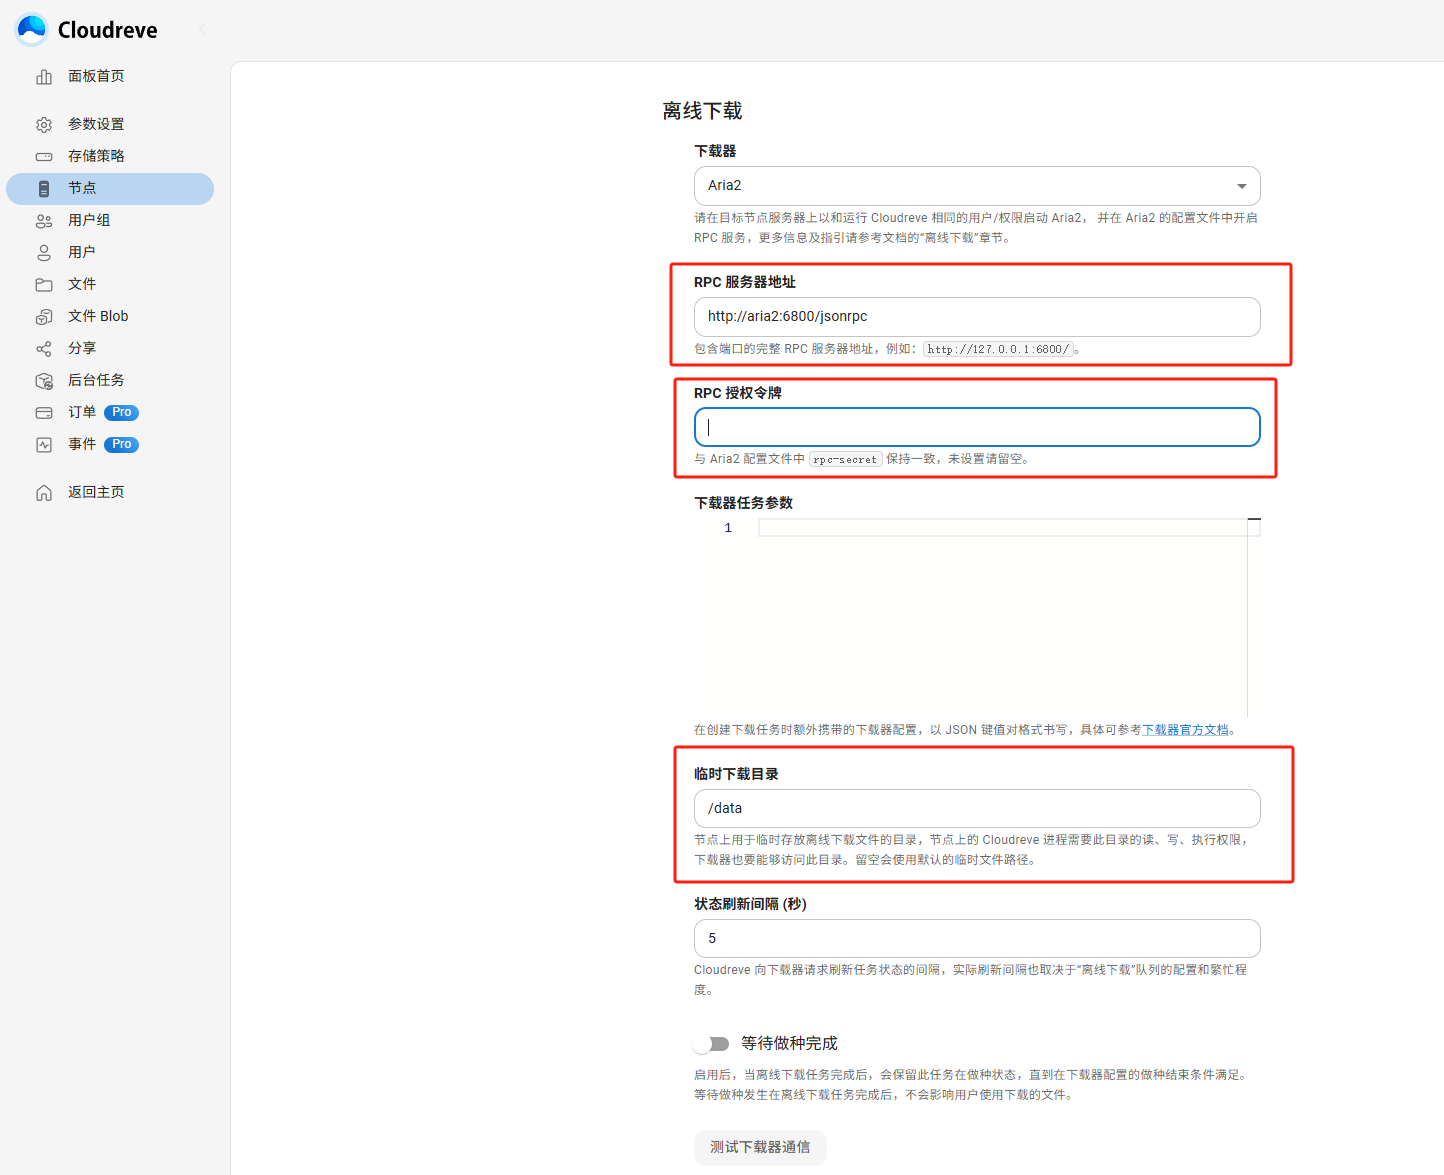View 后台任务 background tasks
The width and height of the screenshot is (1444, 1175).
tap(96, 380)
